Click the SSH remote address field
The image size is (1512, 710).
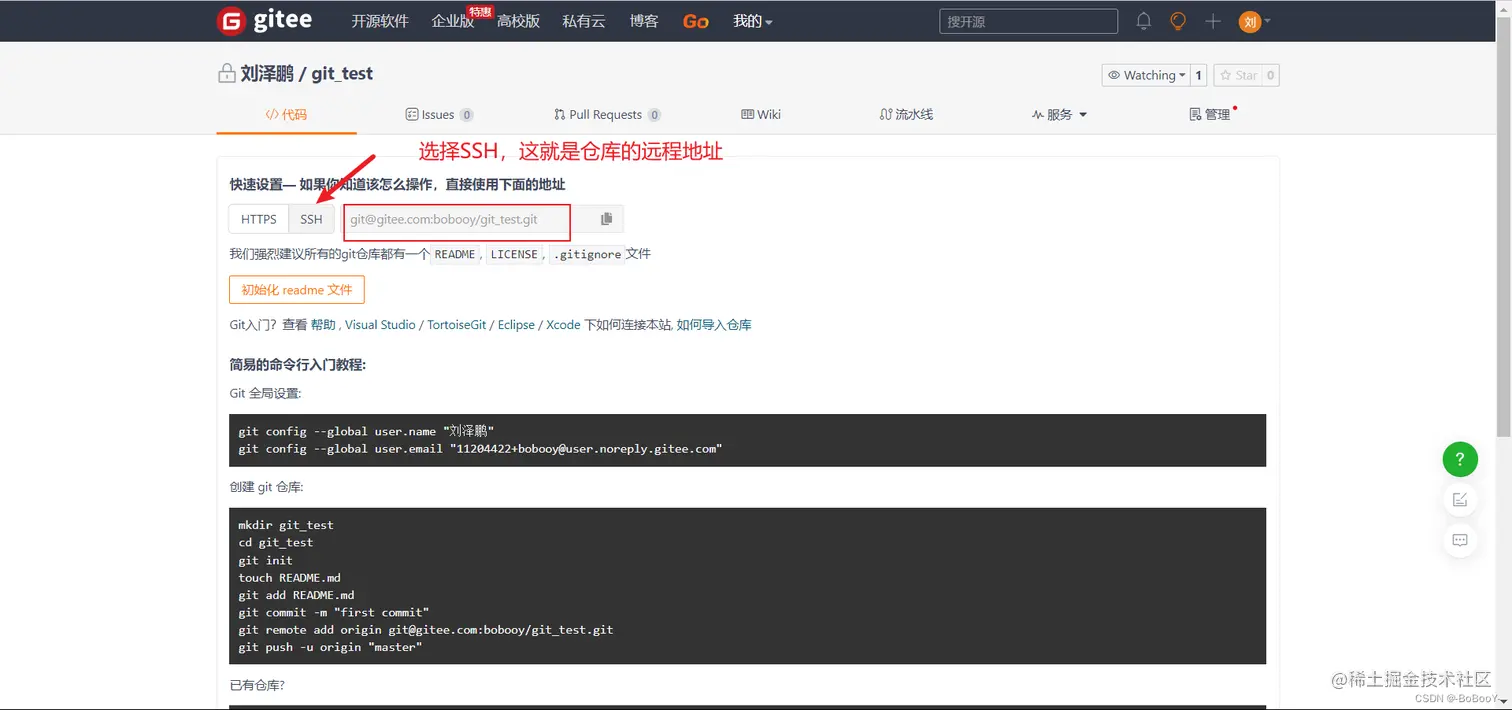456,219
